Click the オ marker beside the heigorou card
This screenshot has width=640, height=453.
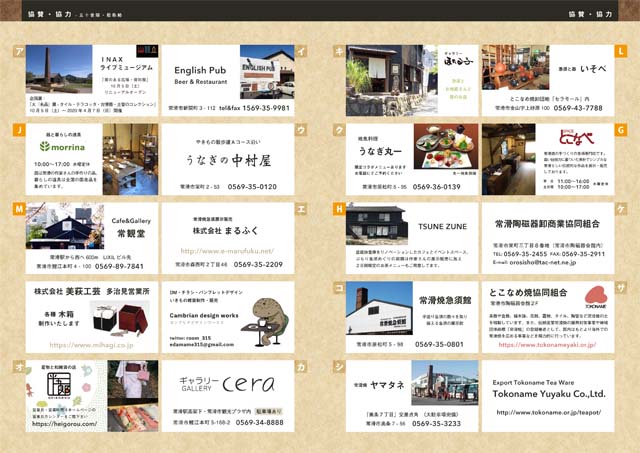(x=19, y=366)
